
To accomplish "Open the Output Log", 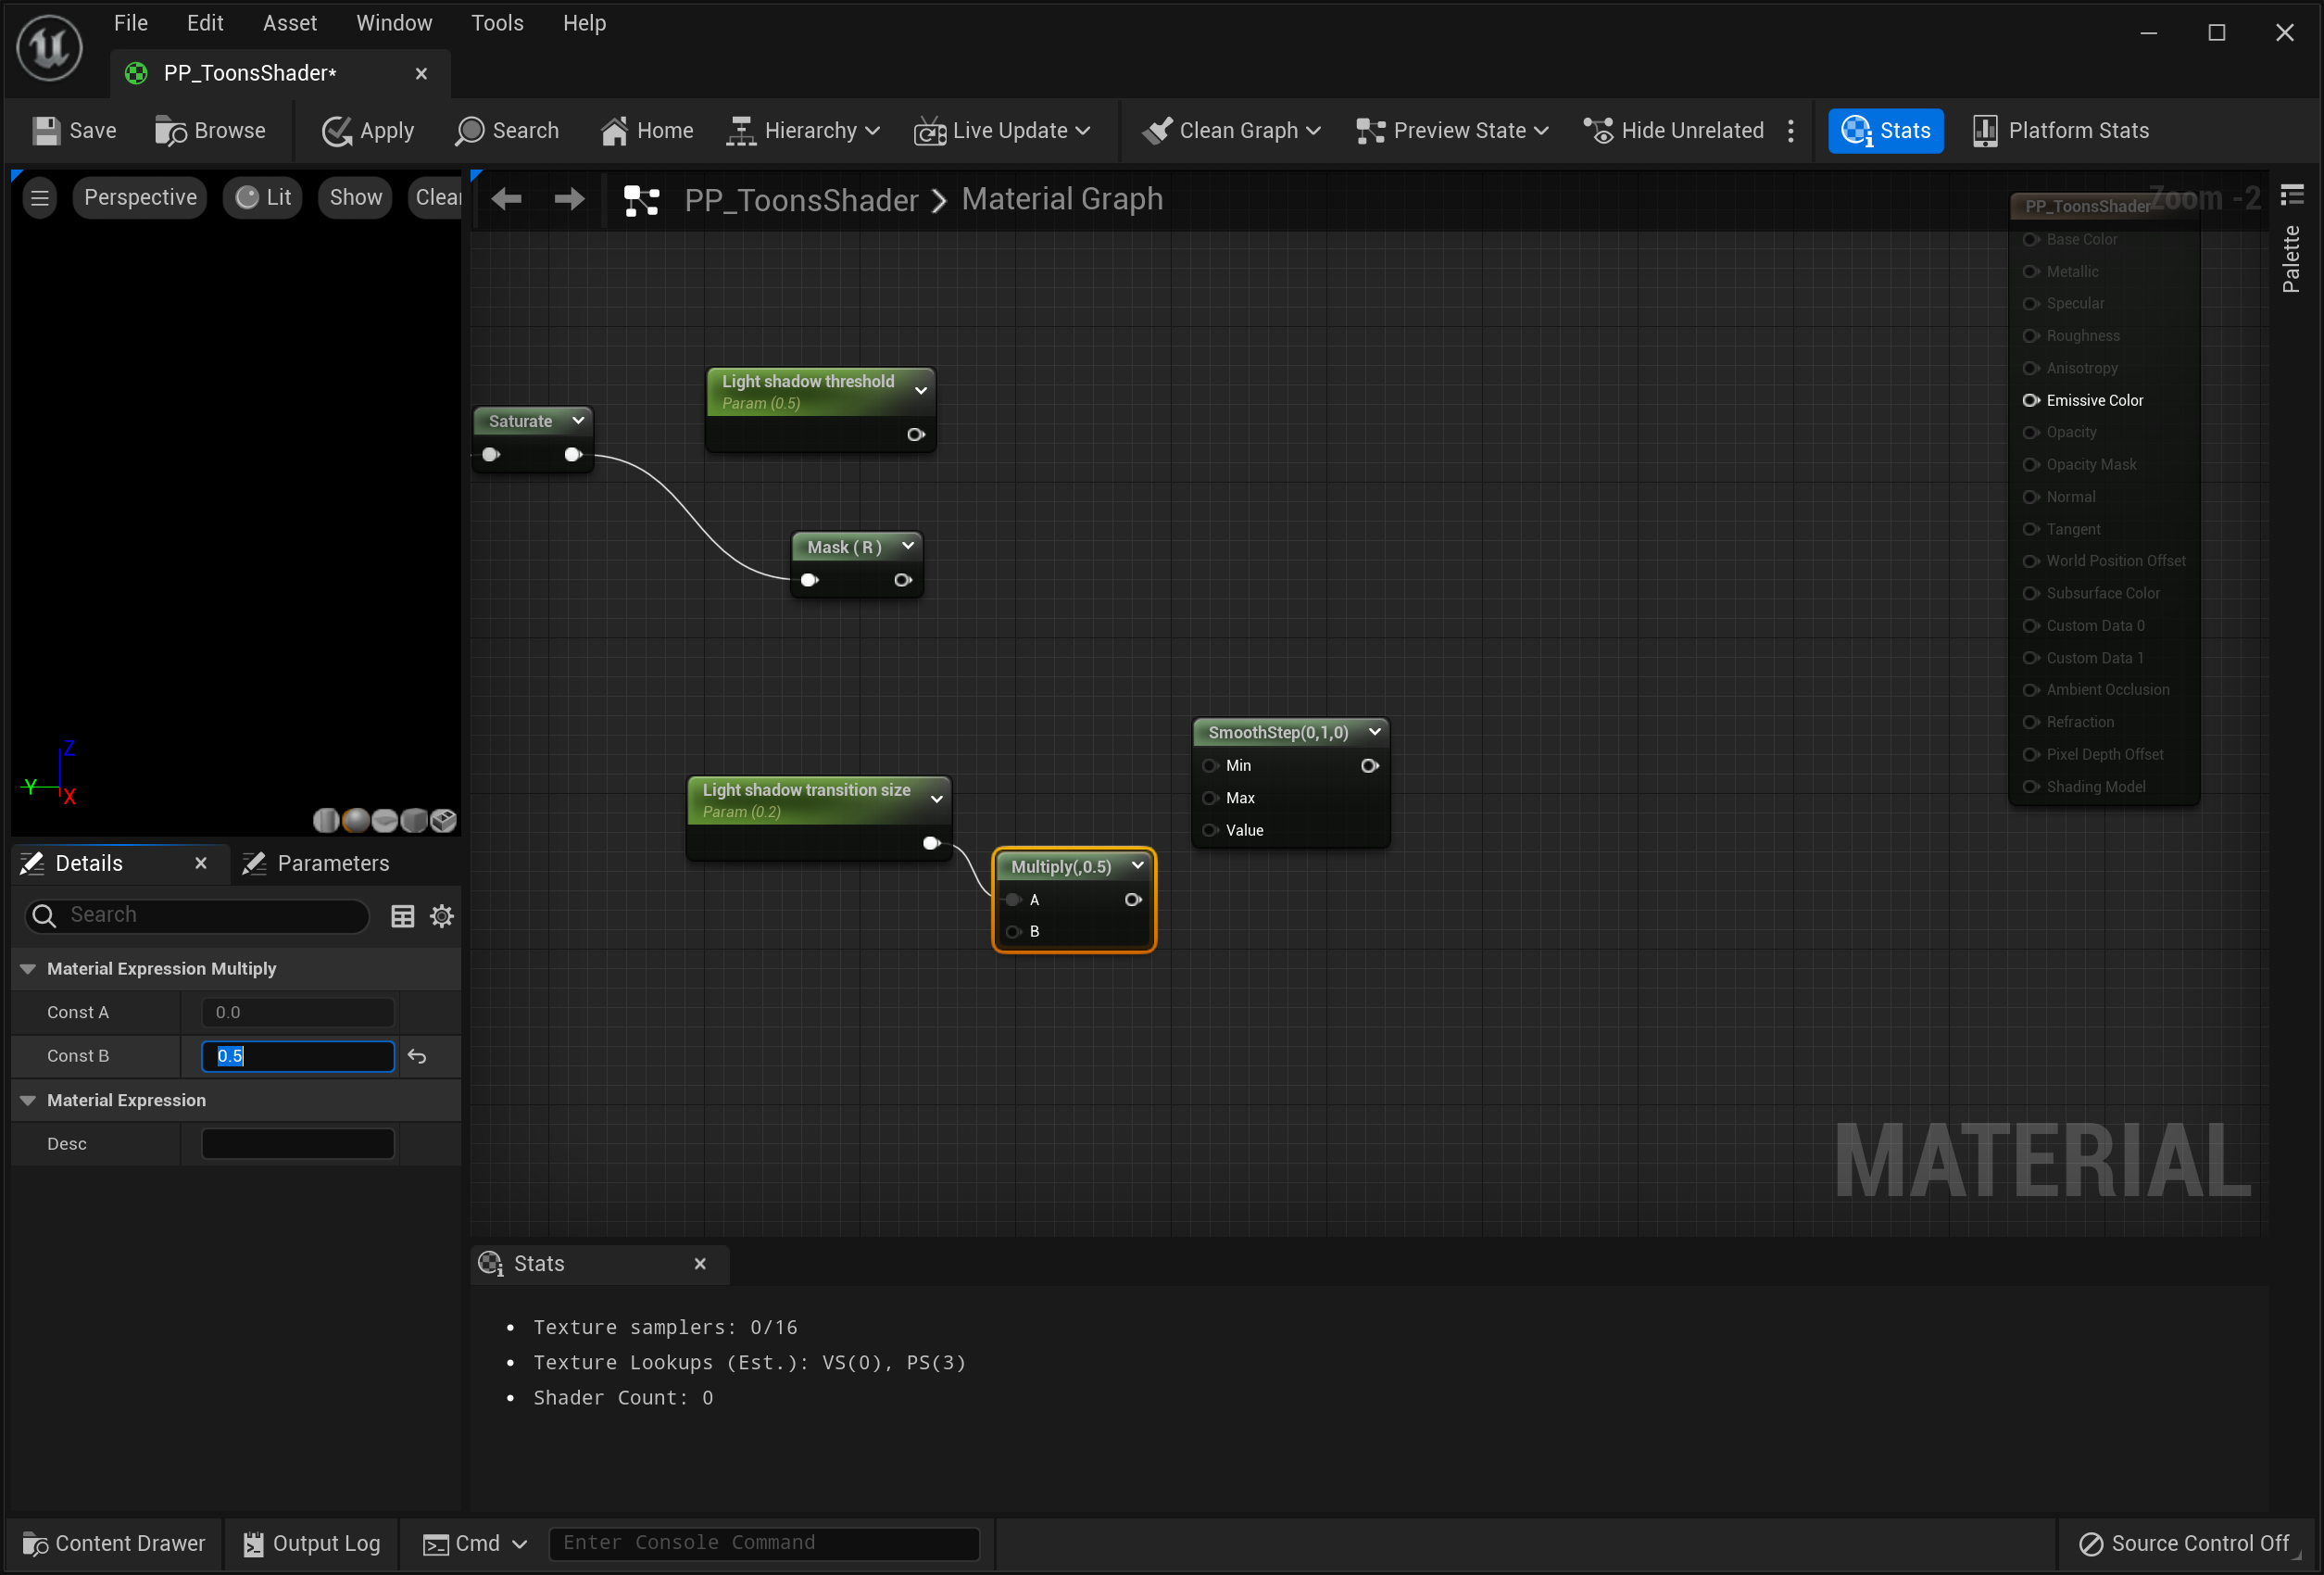I will 311,1543.
